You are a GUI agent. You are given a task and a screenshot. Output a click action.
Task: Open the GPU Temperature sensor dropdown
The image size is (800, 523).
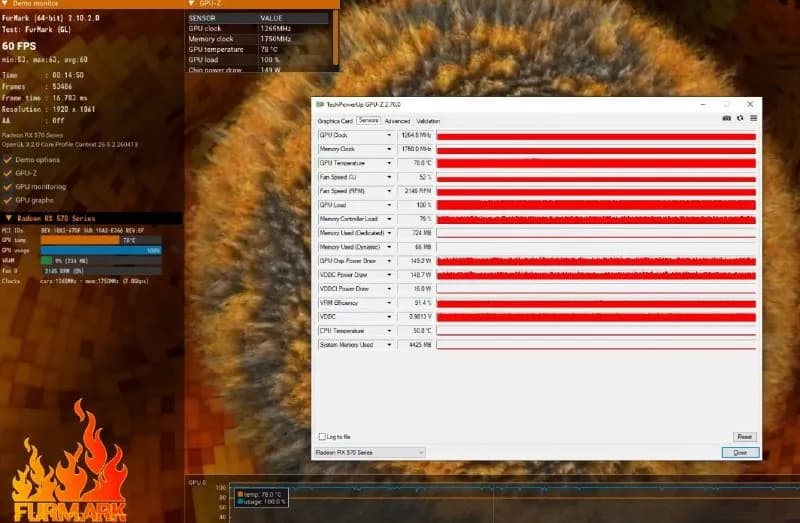tap(389, 163)
